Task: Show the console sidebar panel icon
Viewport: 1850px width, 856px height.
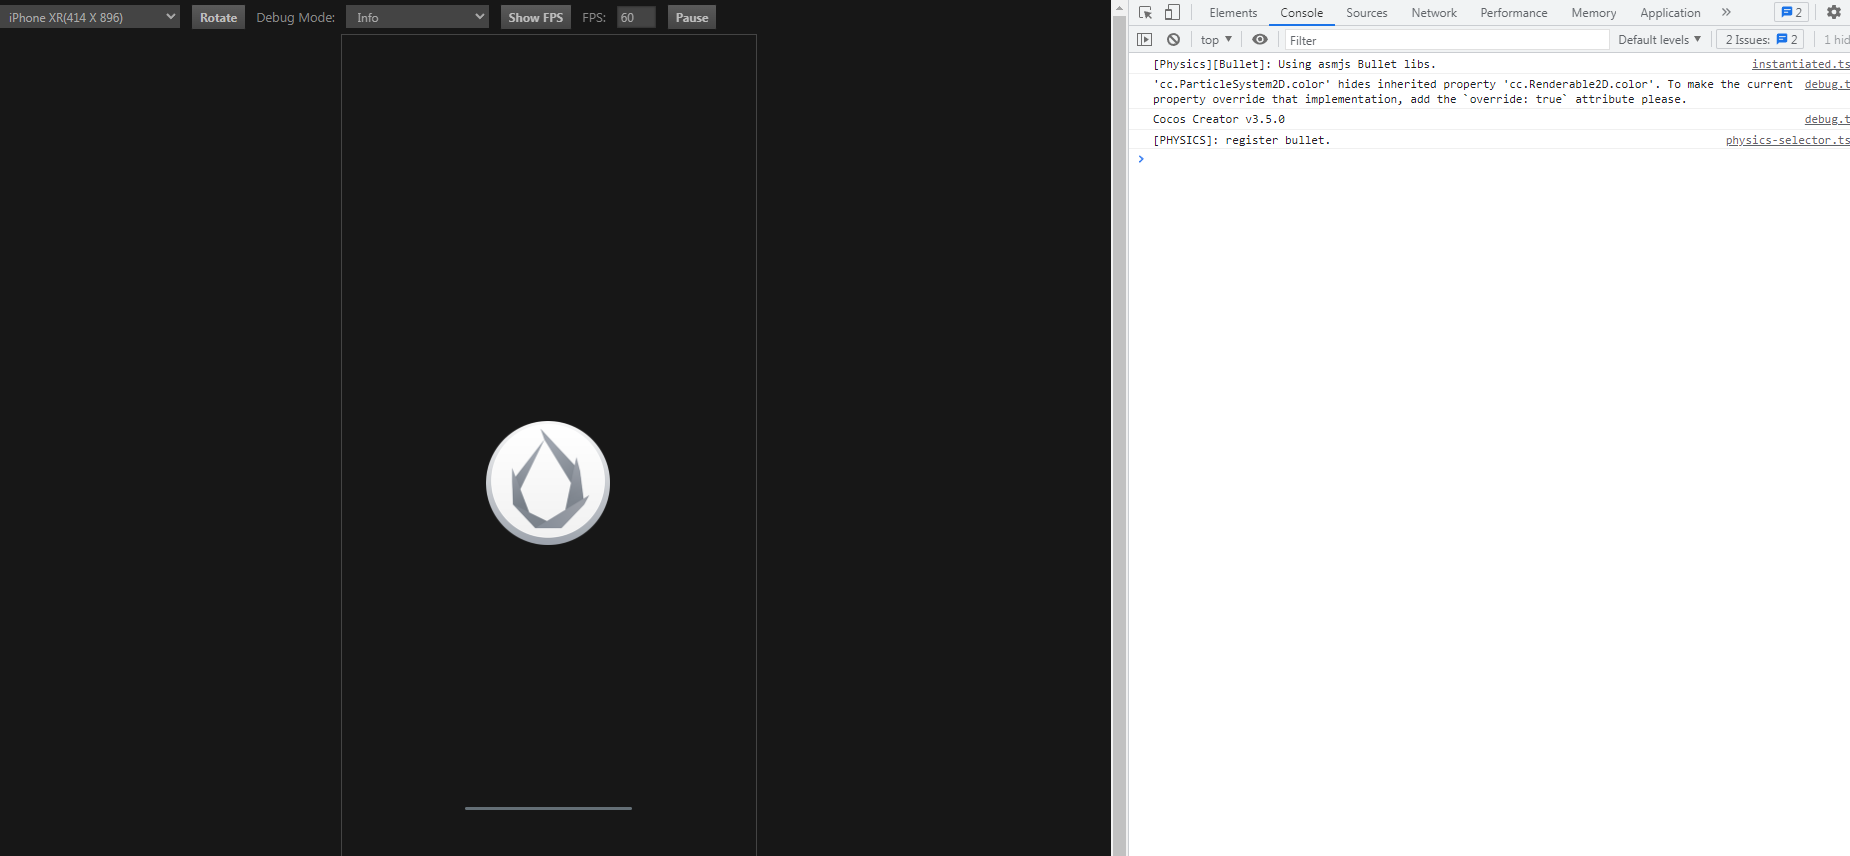Action: tap(1145, 40)
